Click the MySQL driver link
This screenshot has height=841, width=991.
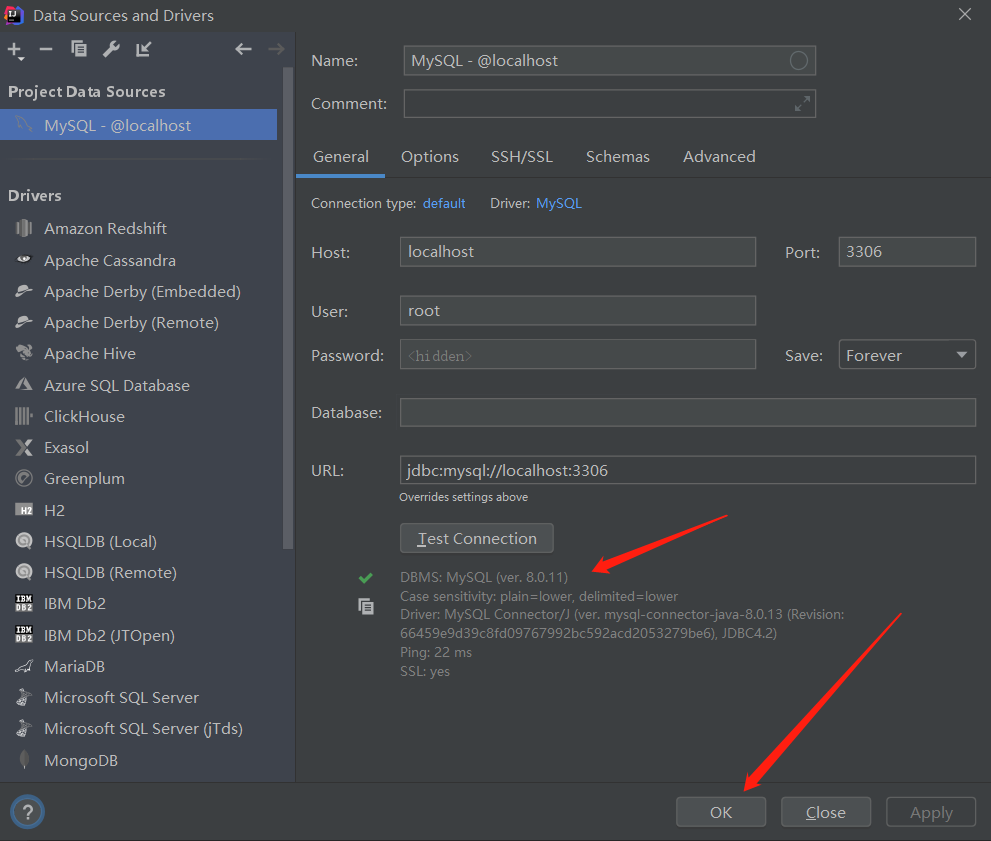(559, 203)
